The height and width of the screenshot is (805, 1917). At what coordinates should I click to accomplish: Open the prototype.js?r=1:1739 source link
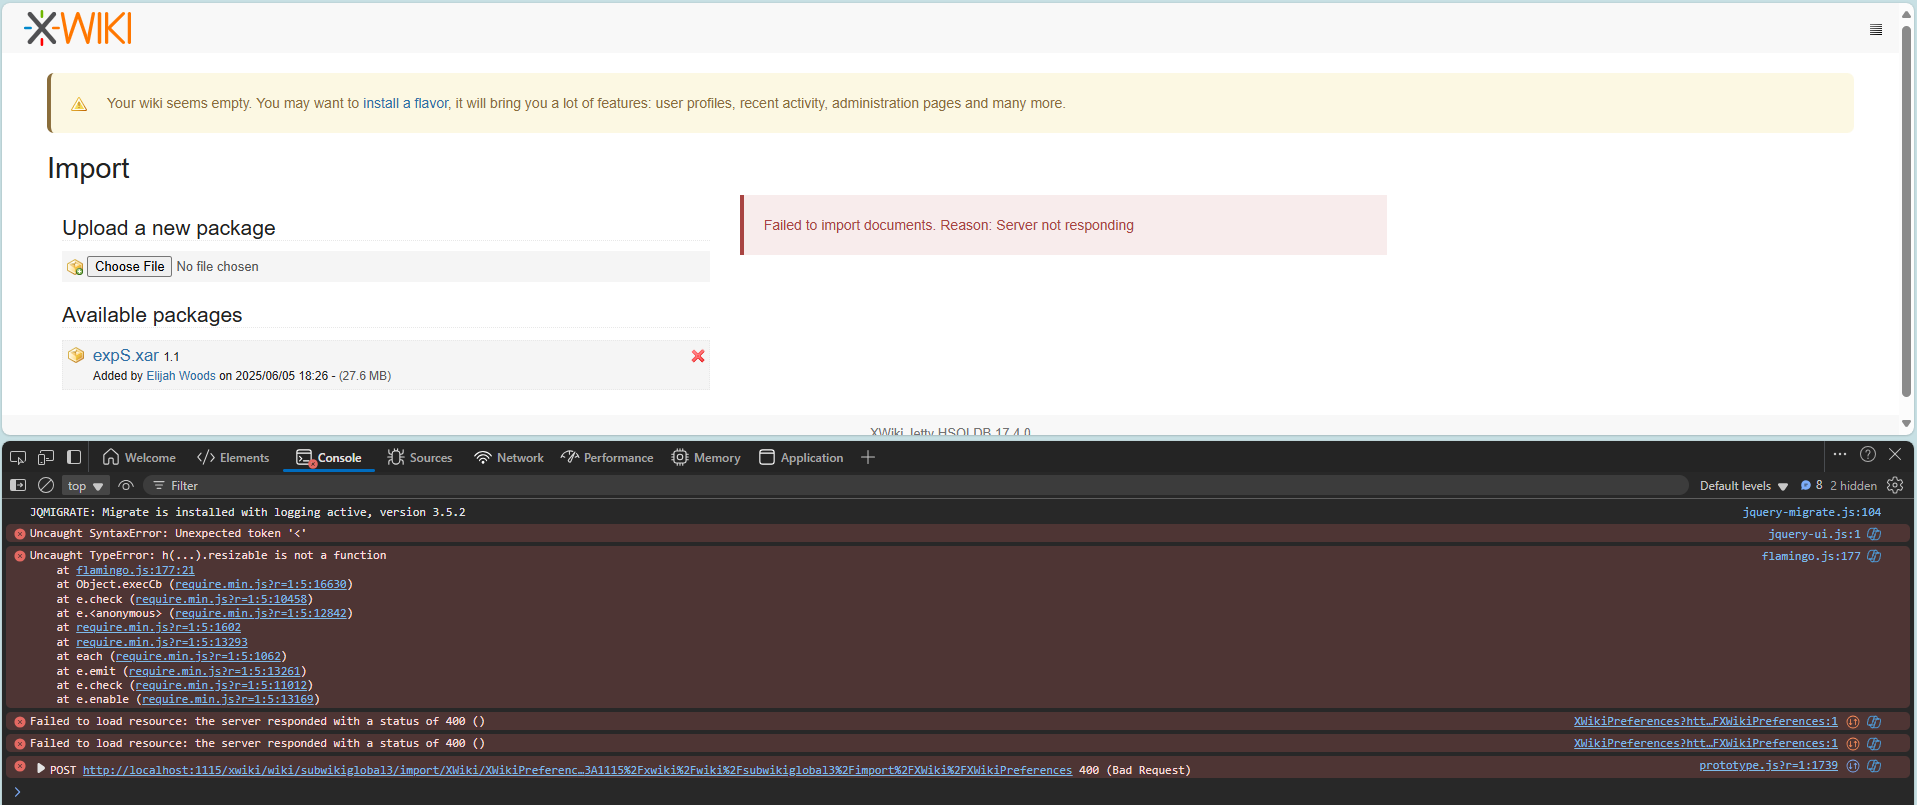pos(1768,765)
